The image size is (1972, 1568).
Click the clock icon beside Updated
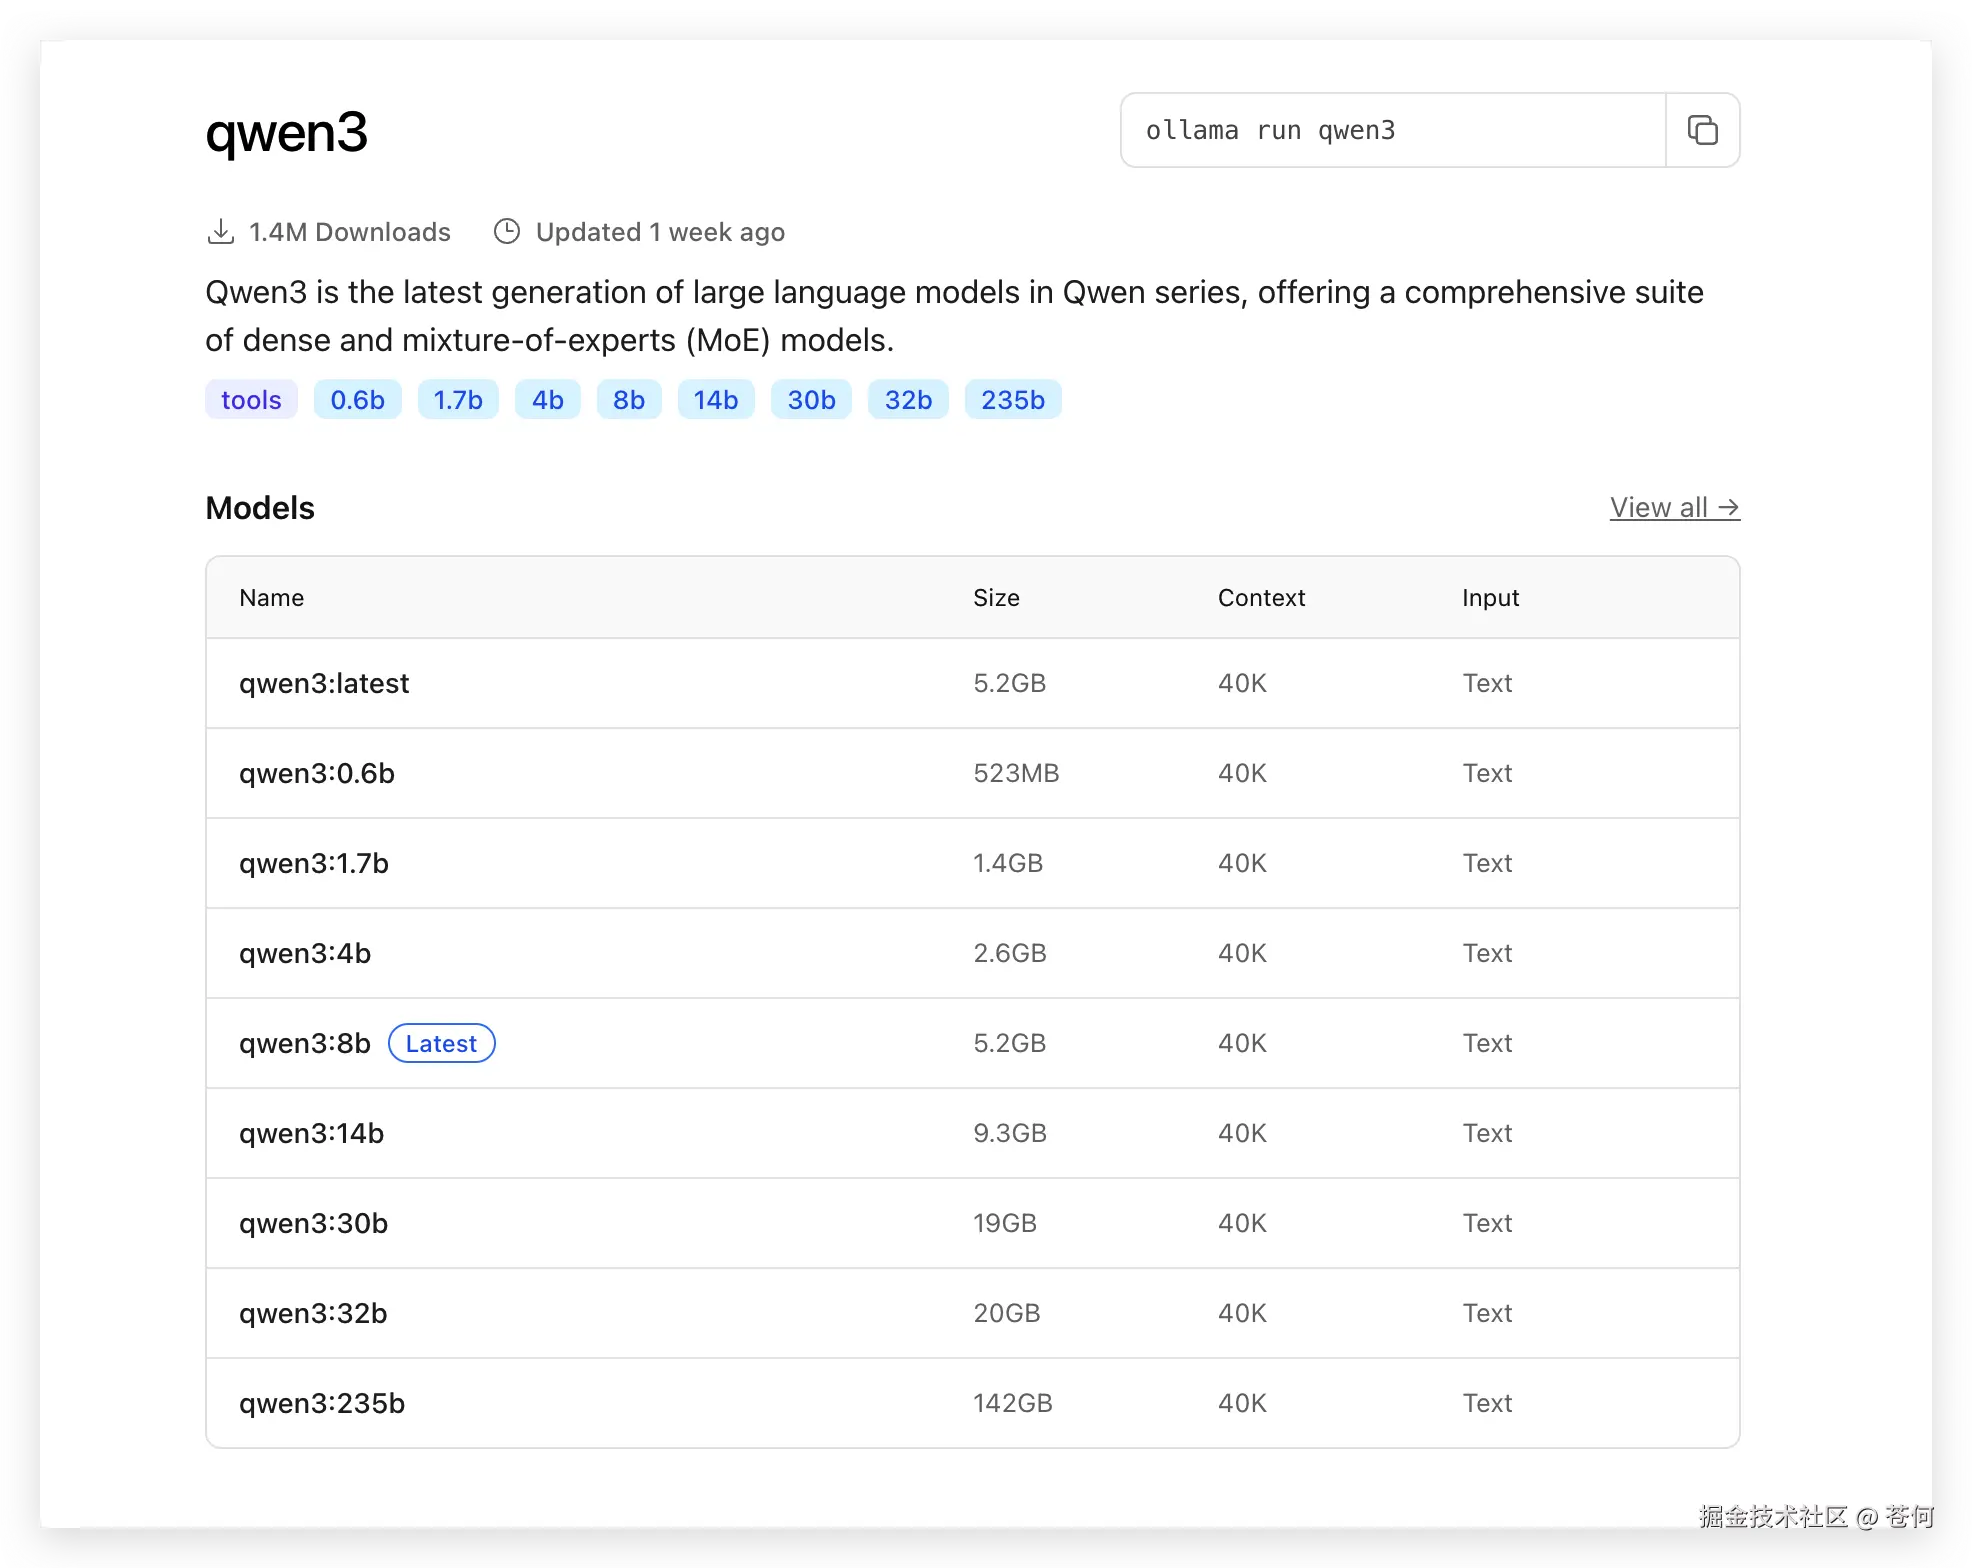click(x=507, y=232)
